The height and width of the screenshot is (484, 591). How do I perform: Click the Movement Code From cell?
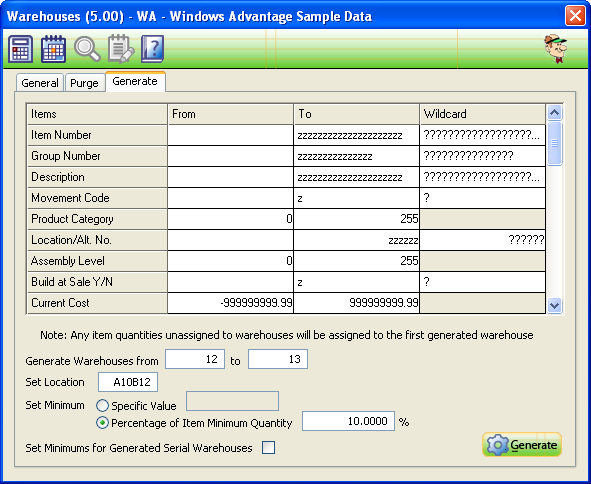[230, 198]
